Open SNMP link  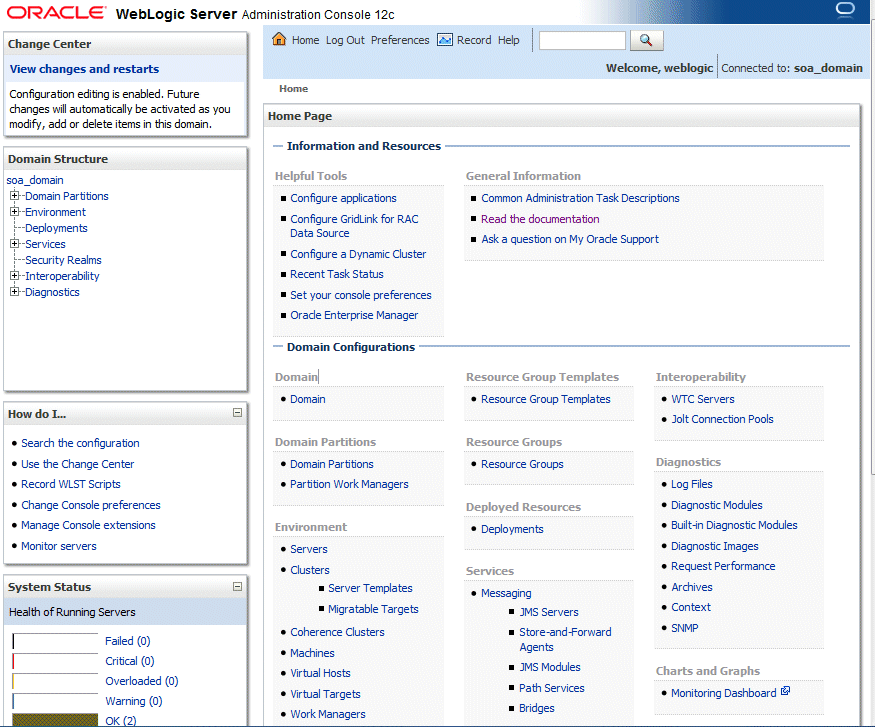click(685, 628)
